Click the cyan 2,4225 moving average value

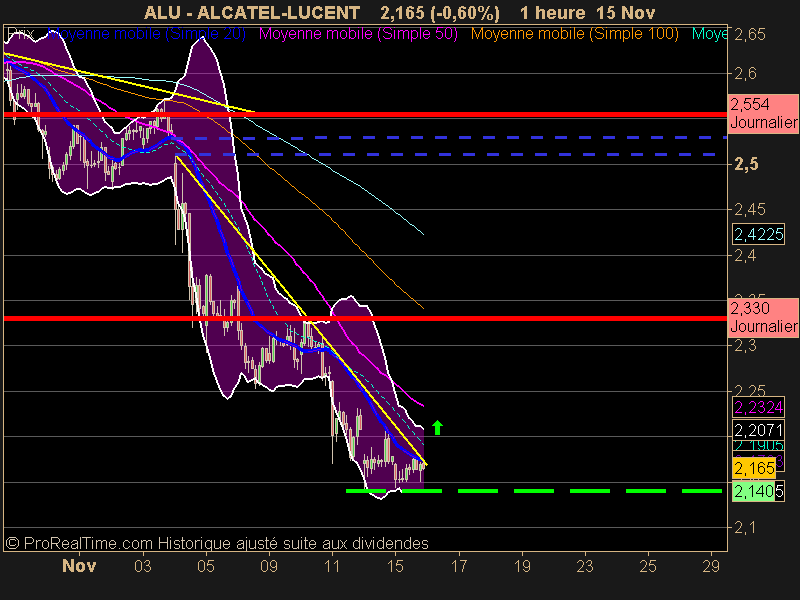[758, 234]
